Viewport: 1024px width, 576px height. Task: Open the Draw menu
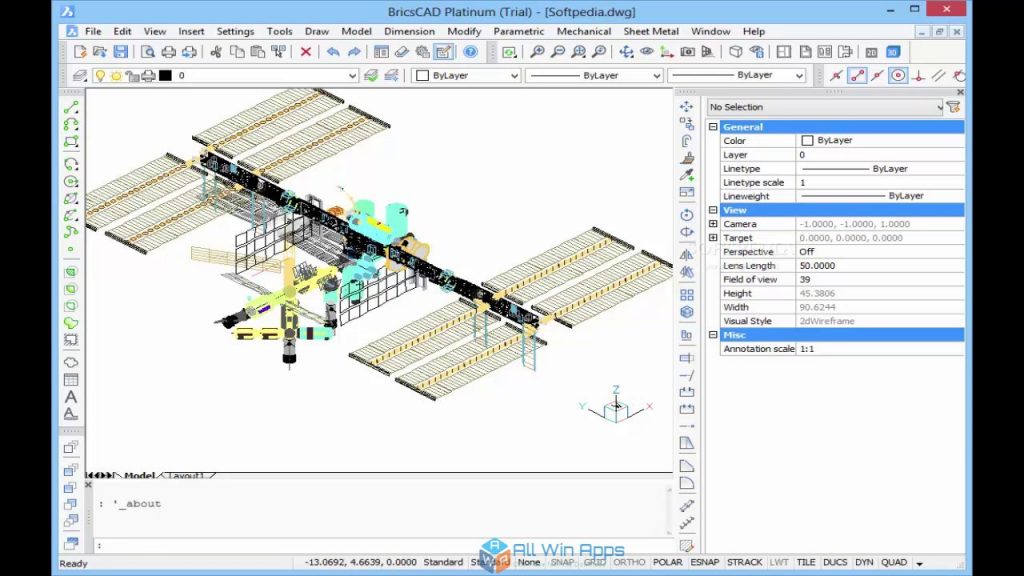click(317, 31)
